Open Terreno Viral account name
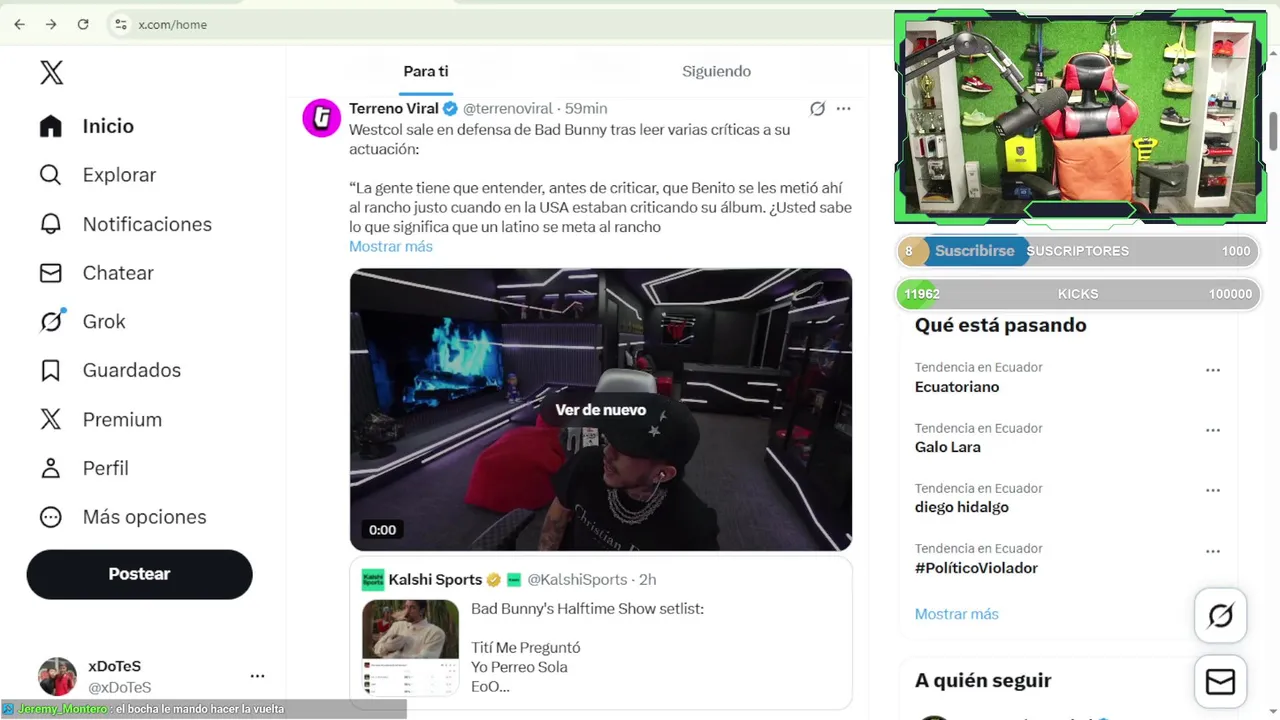The width and height of the screenshot is (1280, 720). [x=395, y=108]
